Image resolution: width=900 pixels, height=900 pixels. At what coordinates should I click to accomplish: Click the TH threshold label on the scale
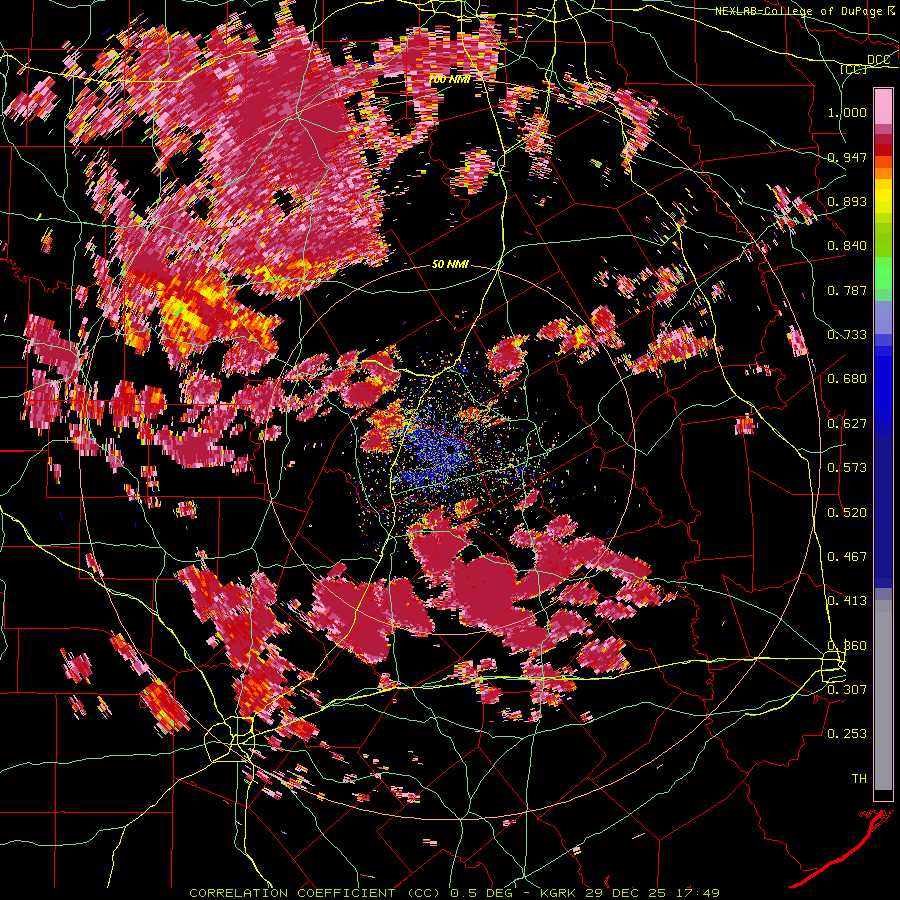(x=859, y=778)
